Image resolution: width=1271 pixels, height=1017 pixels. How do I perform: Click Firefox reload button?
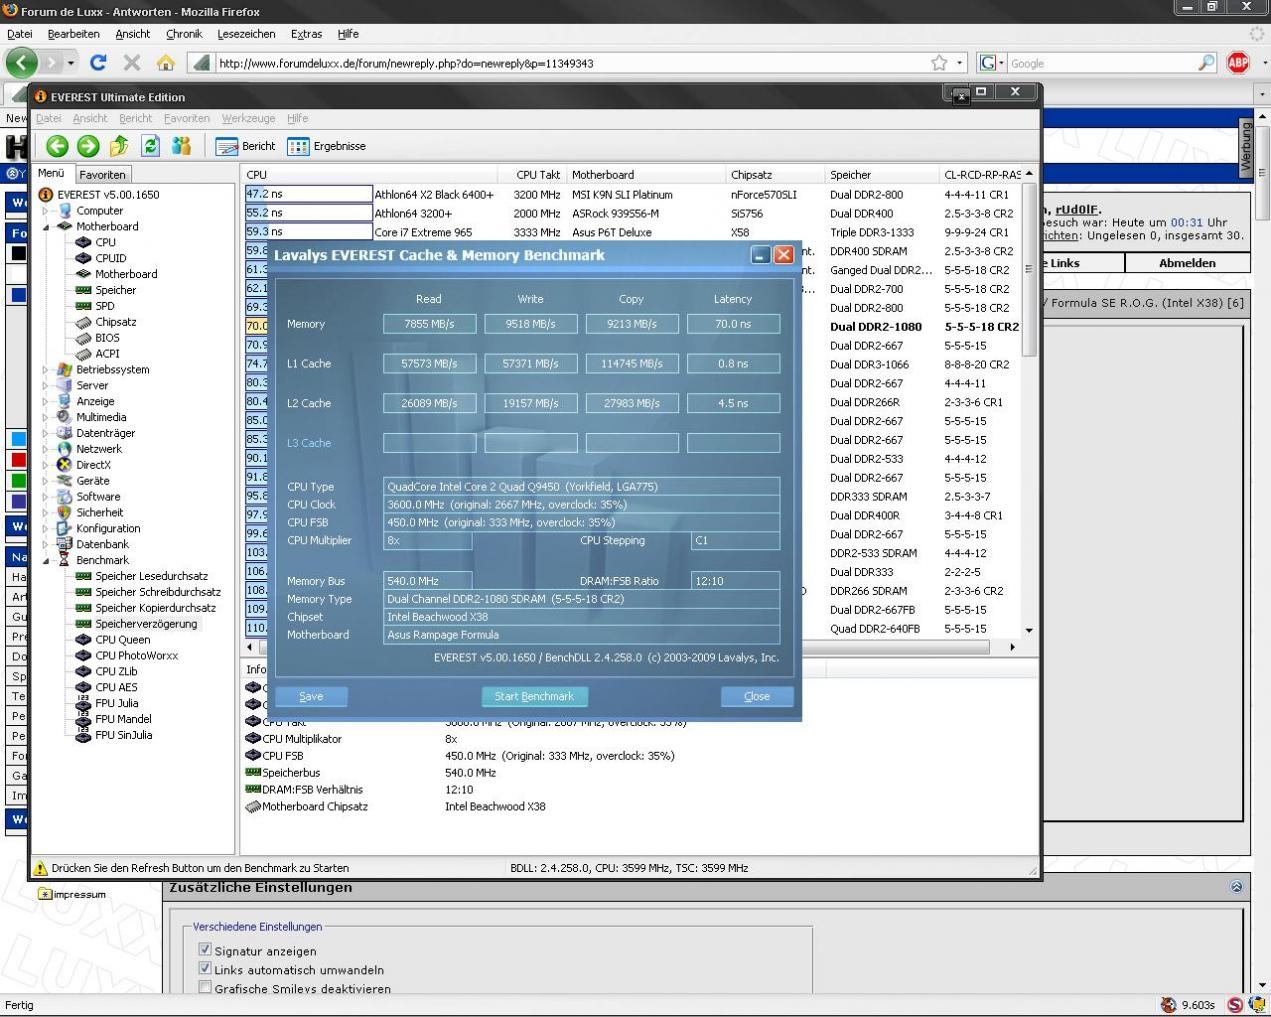[x=98, y=63]
